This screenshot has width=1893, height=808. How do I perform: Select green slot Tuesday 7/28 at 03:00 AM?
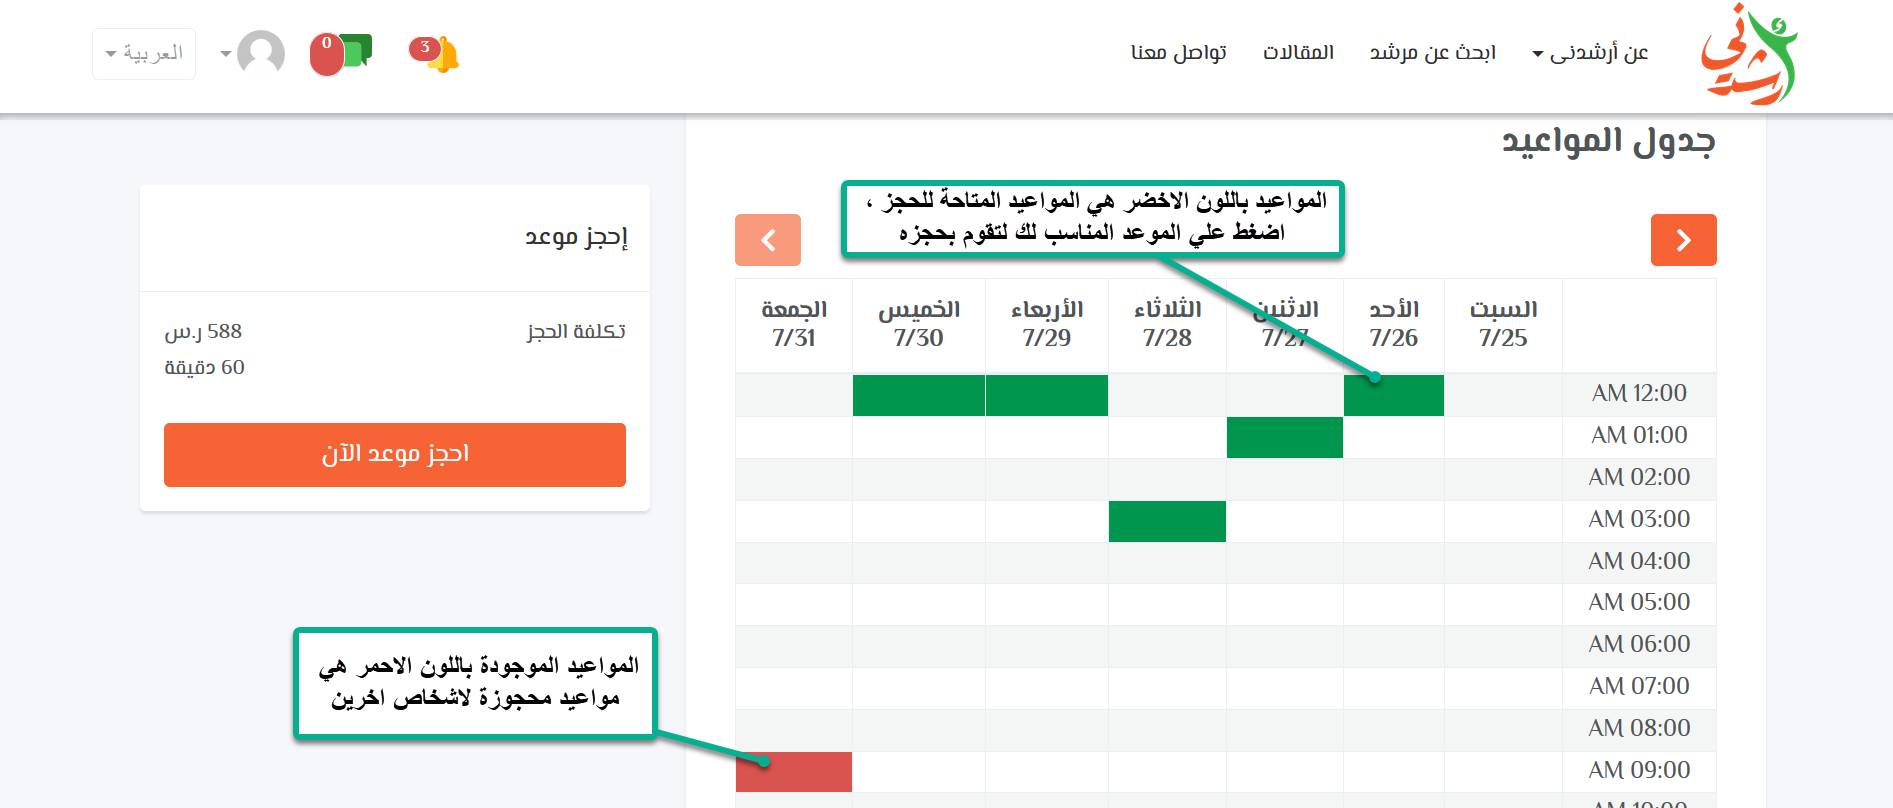[1167, 522]
